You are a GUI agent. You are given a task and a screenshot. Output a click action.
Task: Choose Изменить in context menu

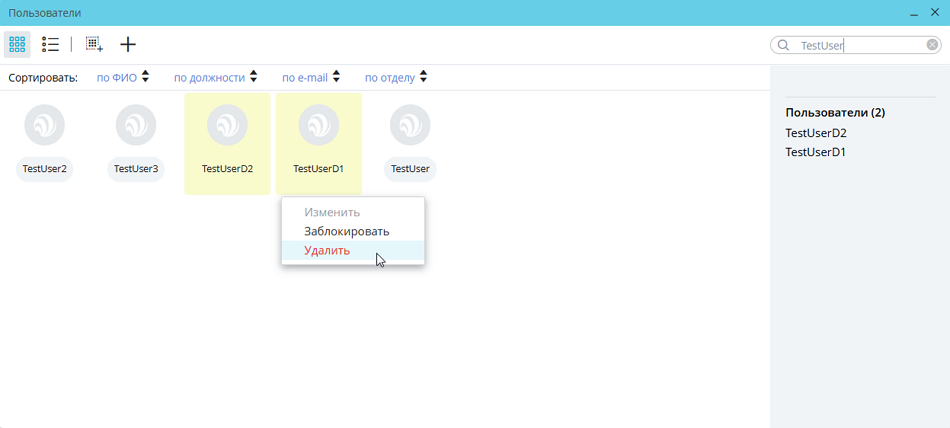point(332,213)
